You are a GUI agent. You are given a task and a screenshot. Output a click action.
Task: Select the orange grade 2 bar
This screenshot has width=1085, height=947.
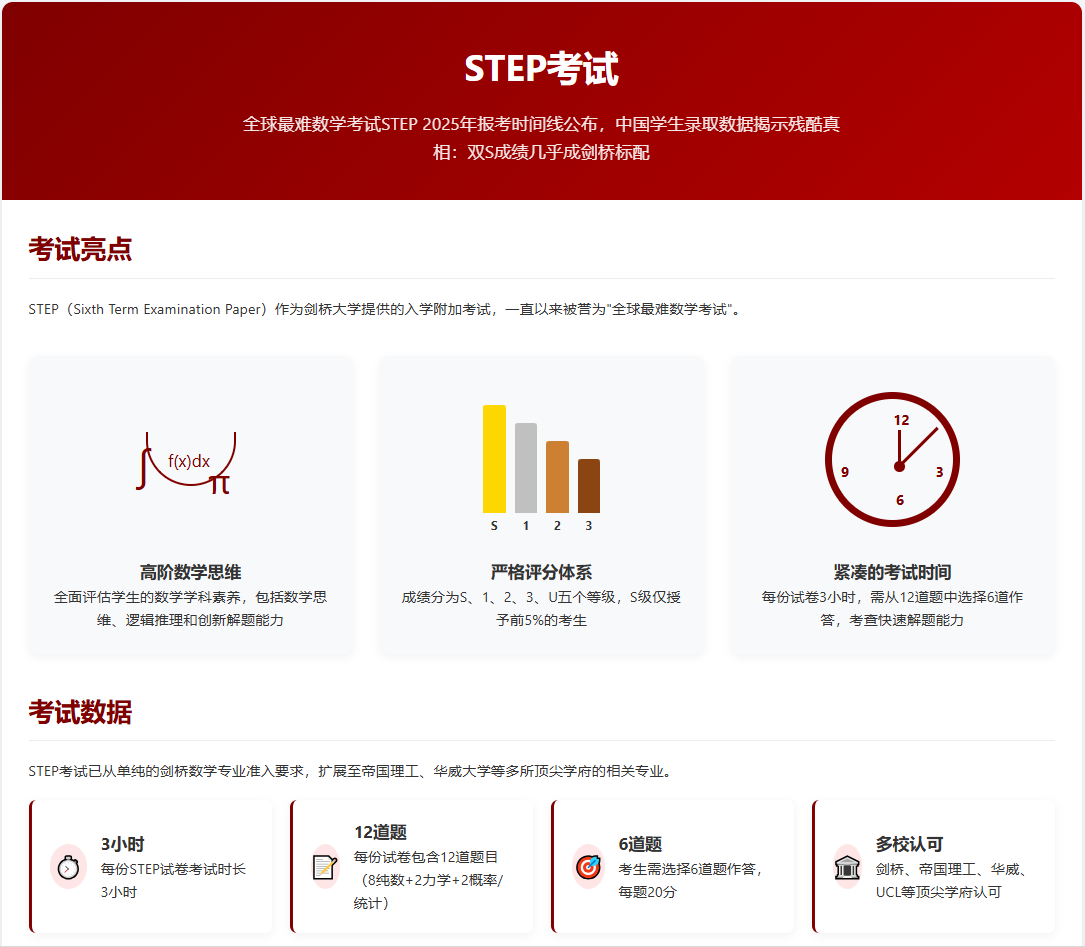click(x=557, y=477)
